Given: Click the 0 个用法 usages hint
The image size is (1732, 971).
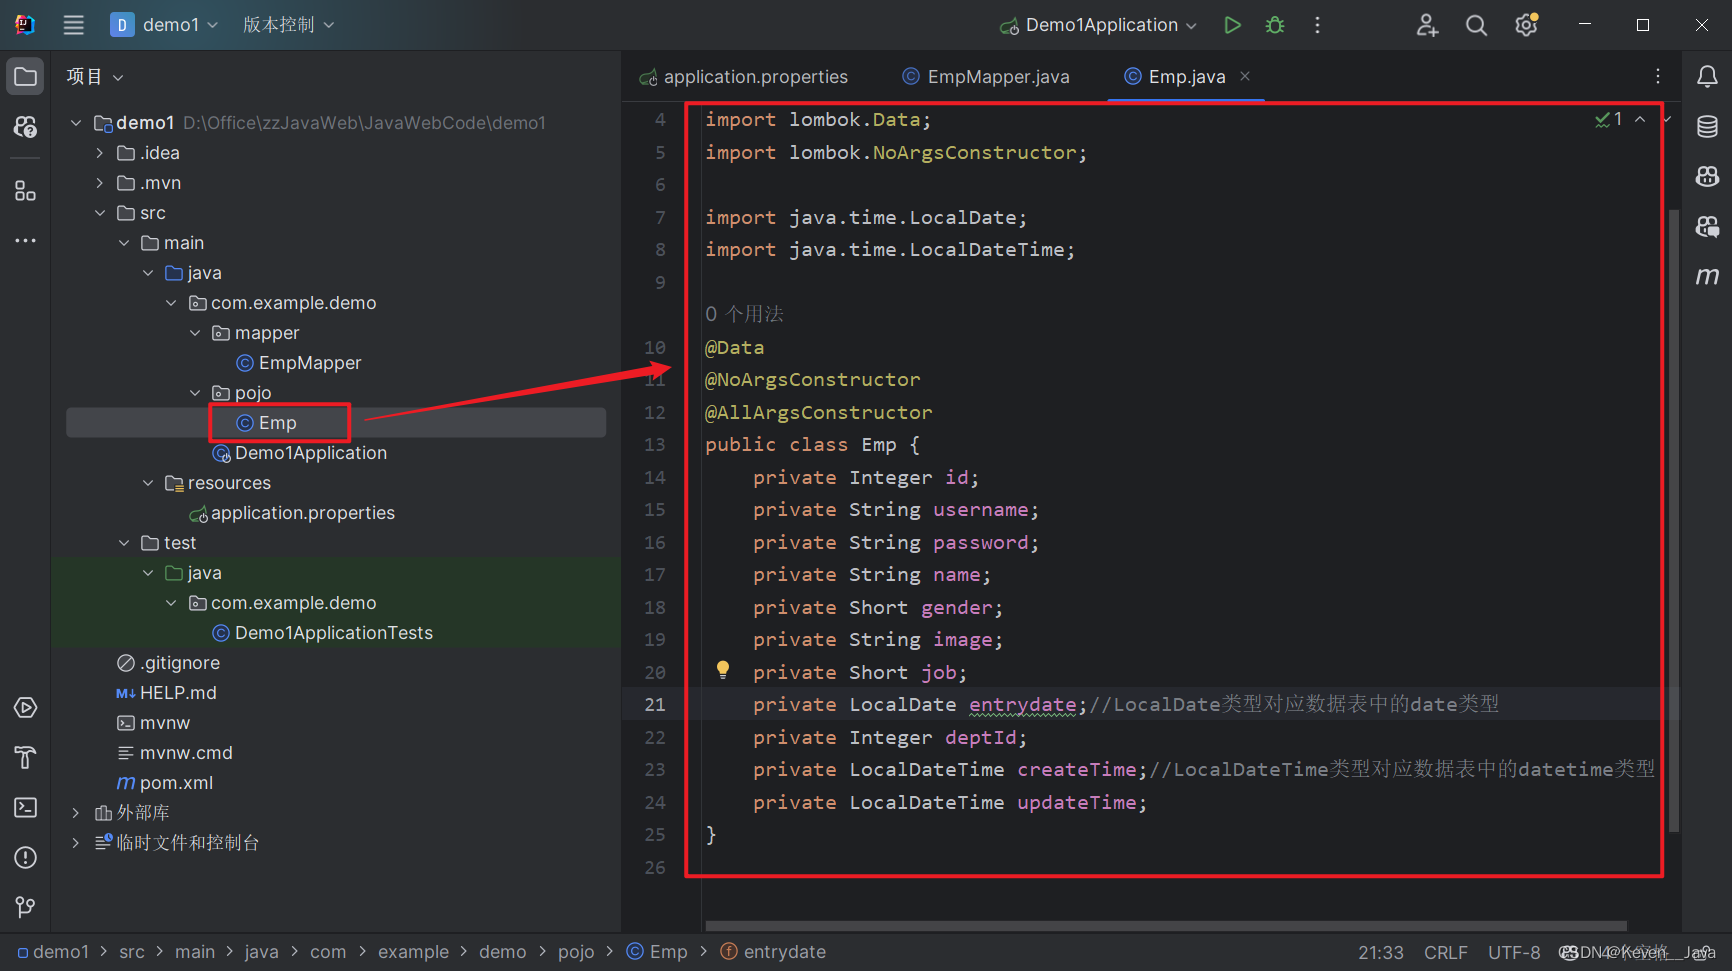Looking at the screenshot, I should pyautogui.click(x=744, y=314).
